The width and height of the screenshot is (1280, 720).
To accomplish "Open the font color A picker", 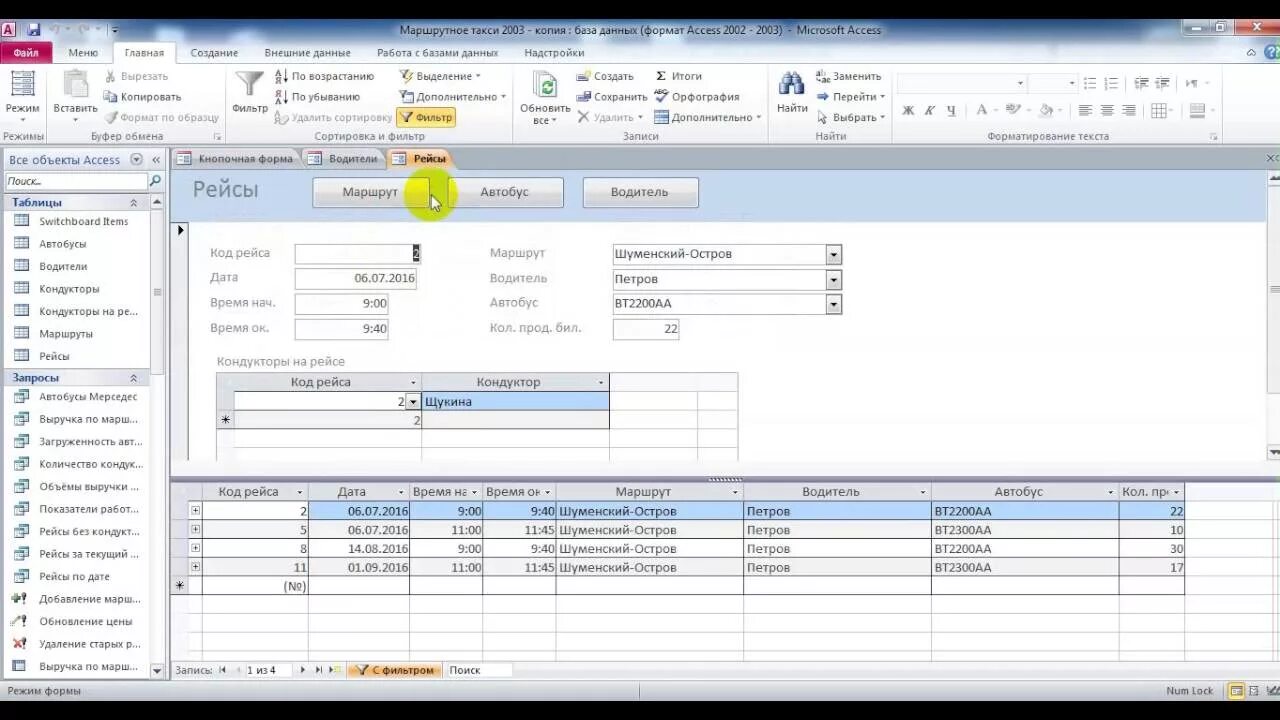I will [x=984, y=111].
